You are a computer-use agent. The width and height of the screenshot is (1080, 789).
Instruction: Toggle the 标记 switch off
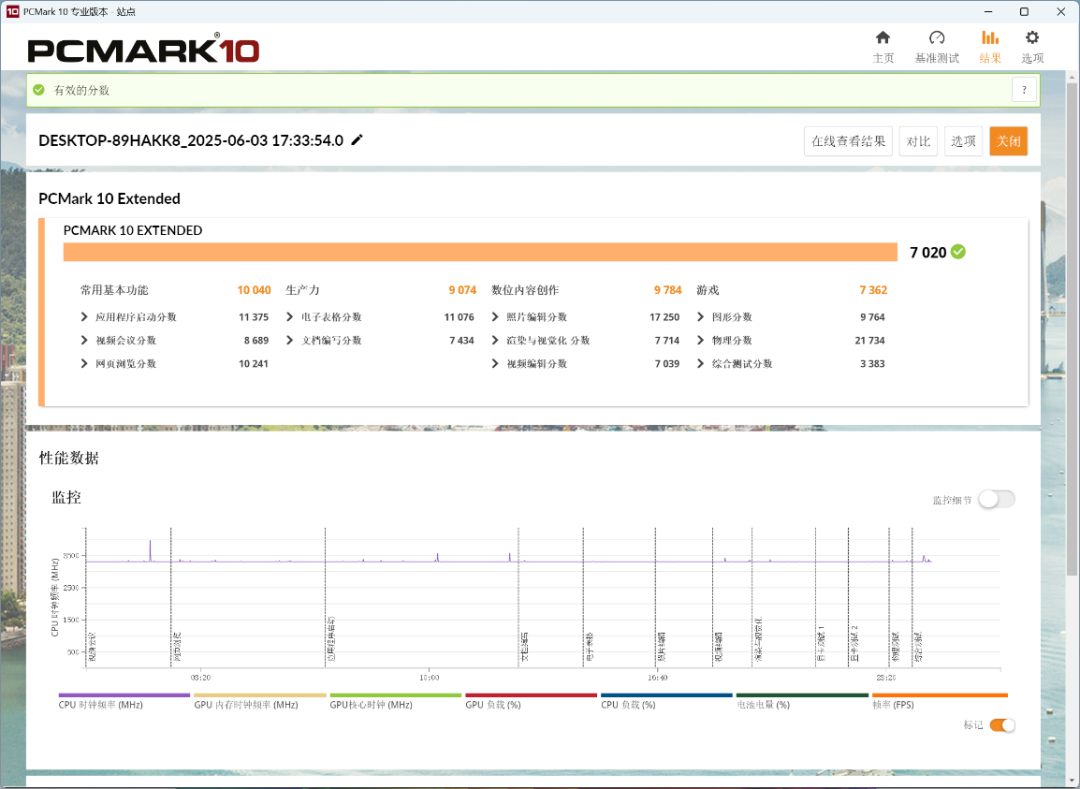tap(1002, 725)
